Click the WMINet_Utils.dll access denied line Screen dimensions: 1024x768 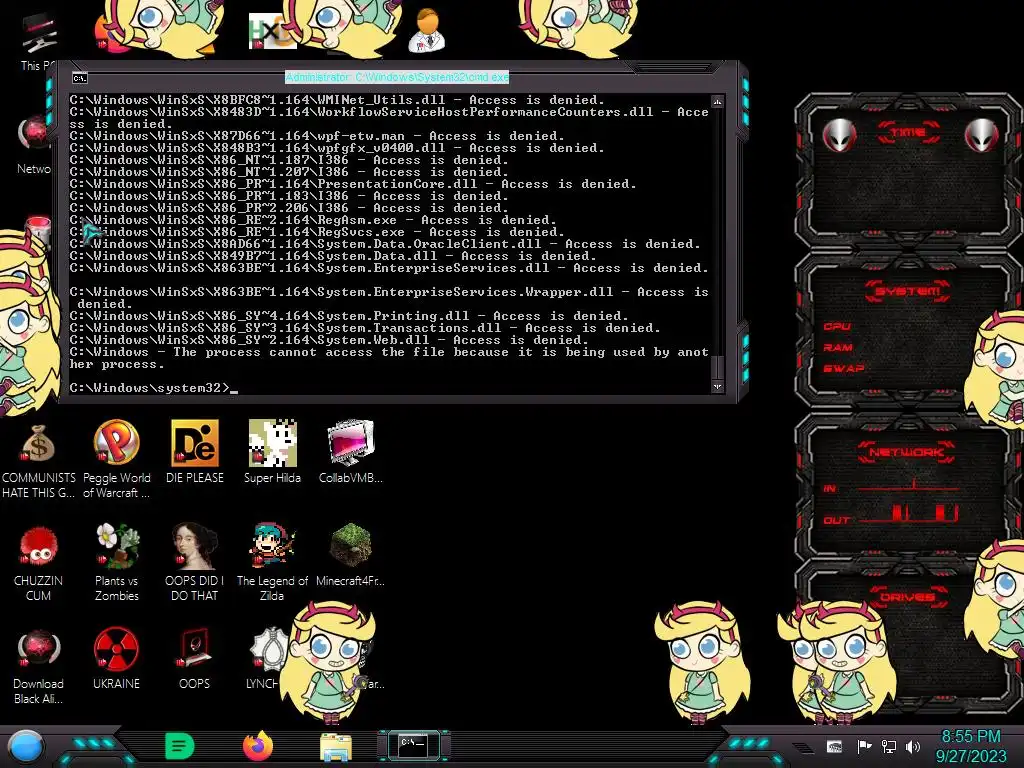point(337,100)
